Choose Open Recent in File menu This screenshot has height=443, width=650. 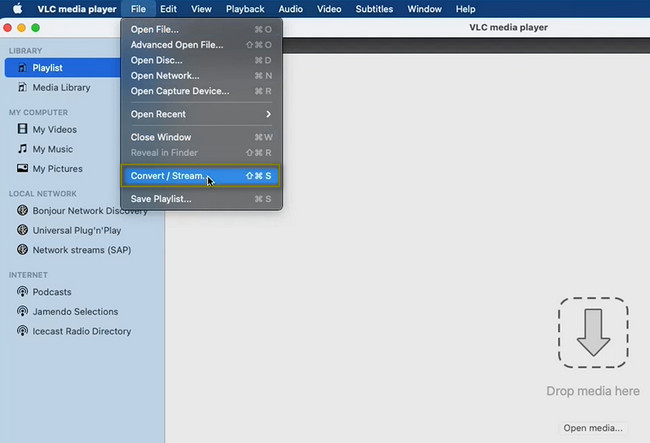(201, 114)
